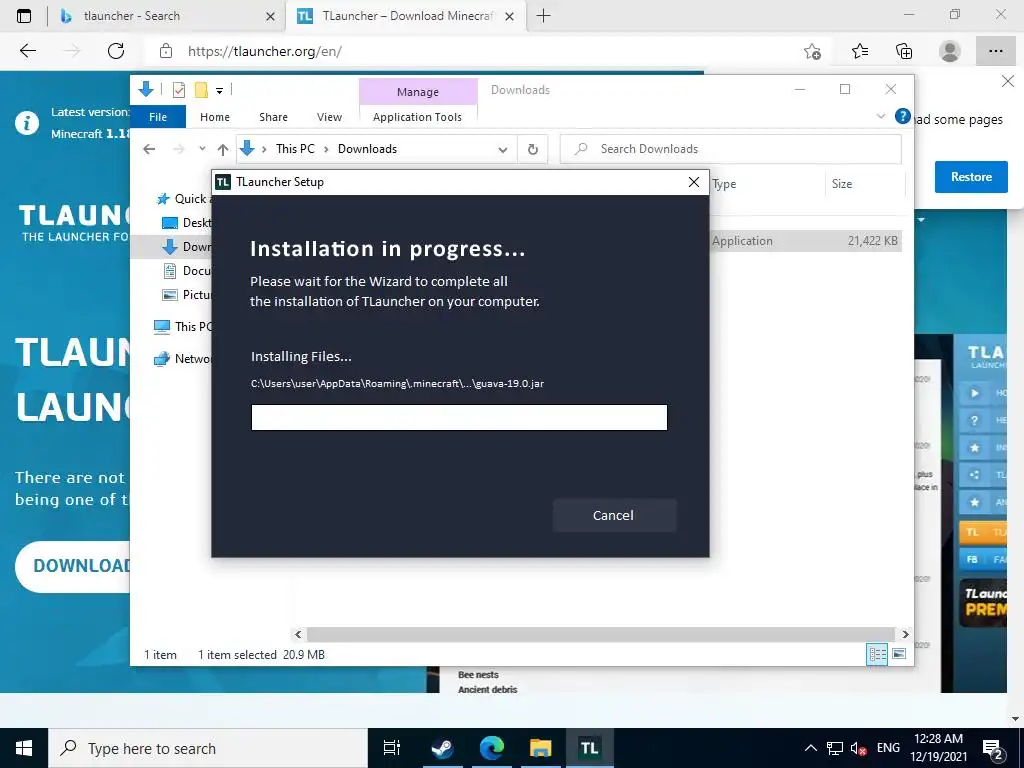Open the View ribbon tab
The height and width of the screenshot is (768, 1024).
tap(329, 117)
